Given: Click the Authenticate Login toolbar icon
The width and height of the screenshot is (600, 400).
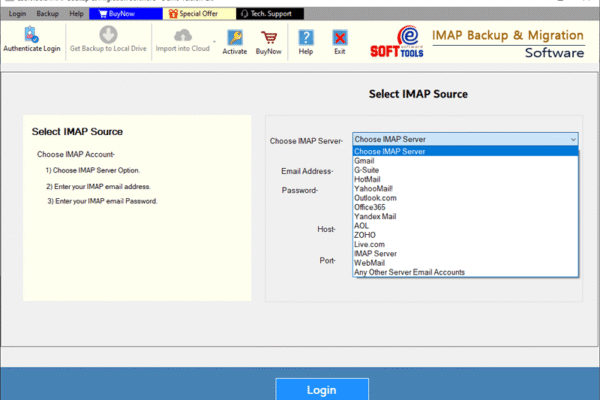Looking at the screenshot, I should [x=31, y=36].
